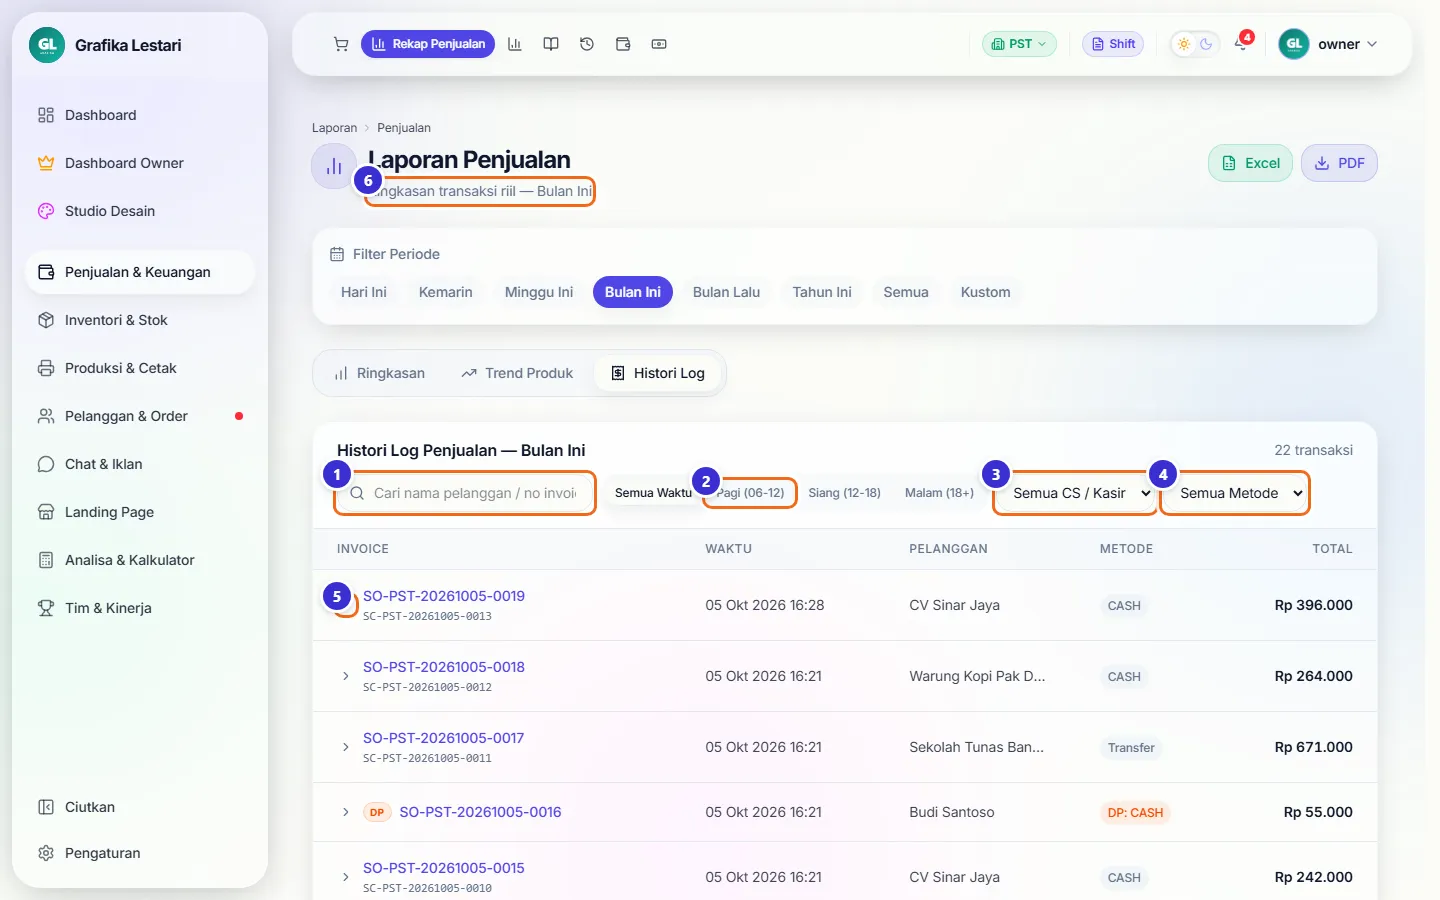
Task: Export the report to Excel
Action: click(x=1251, y=163)
